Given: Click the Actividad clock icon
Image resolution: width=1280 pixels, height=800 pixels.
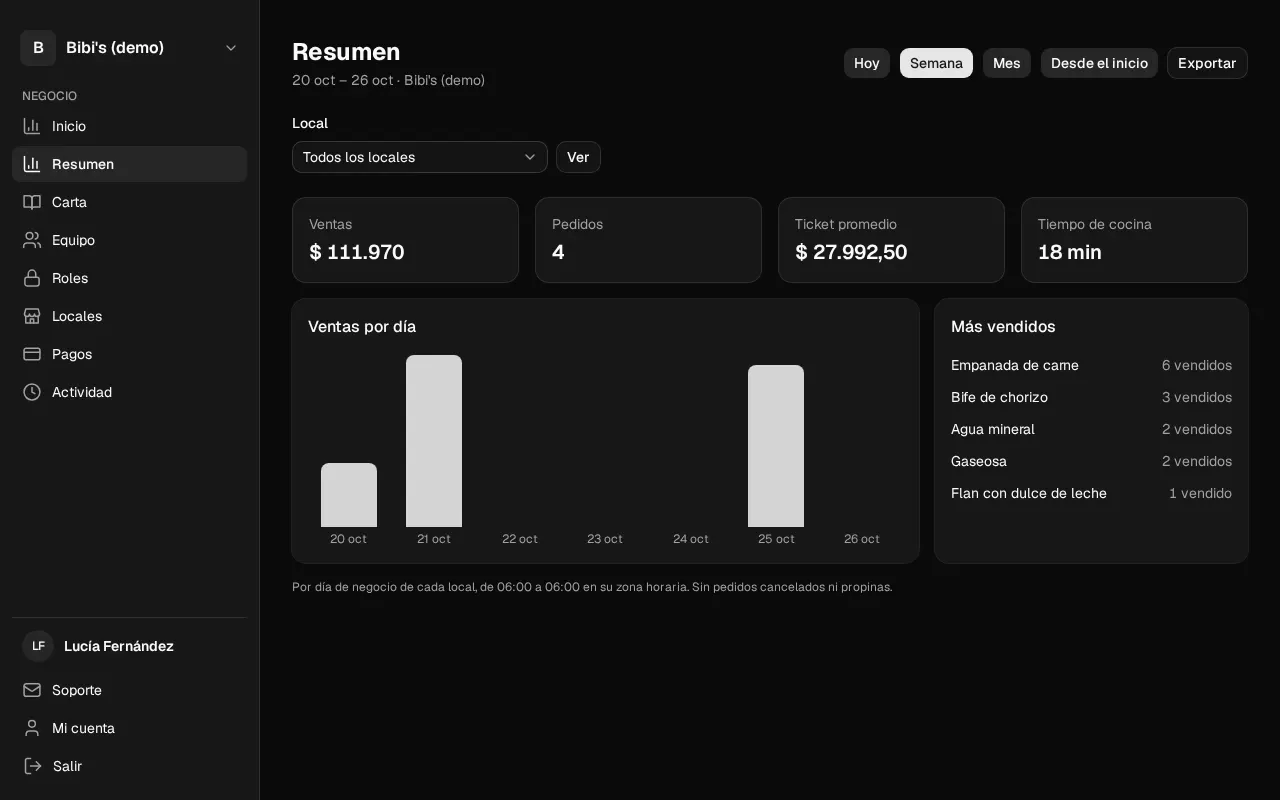Looking at the screenshot, I should click(x=32, y=392).
